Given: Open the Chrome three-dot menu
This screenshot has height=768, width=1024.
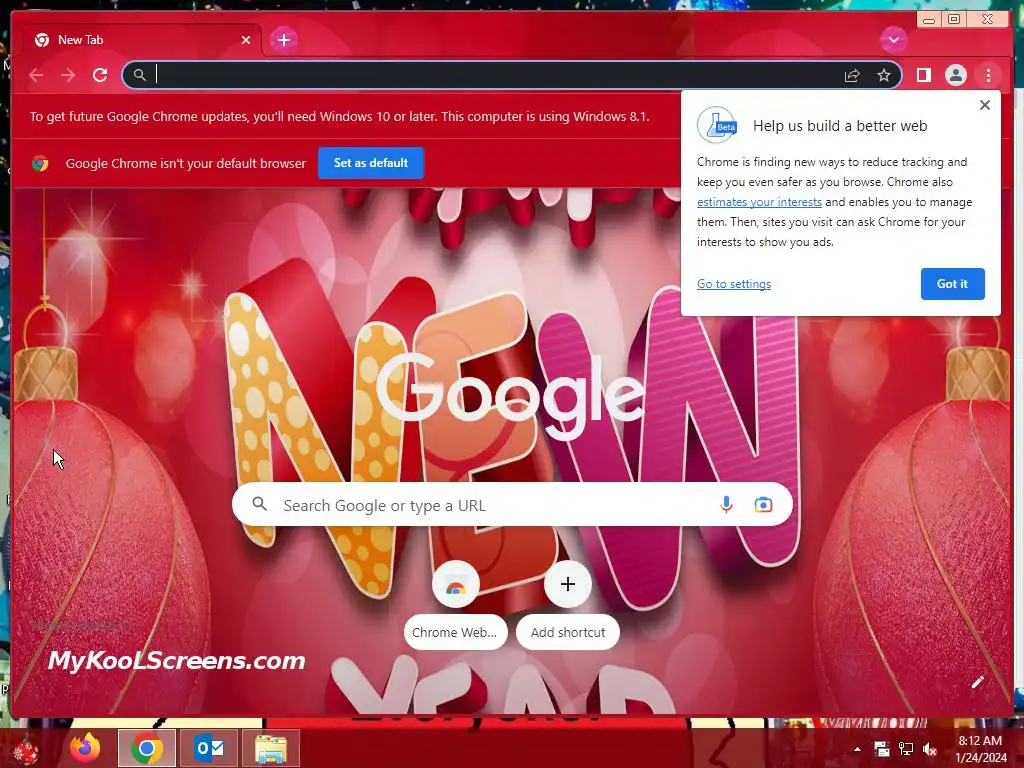Looking at the screenshot, I should [x=988, y=75].
